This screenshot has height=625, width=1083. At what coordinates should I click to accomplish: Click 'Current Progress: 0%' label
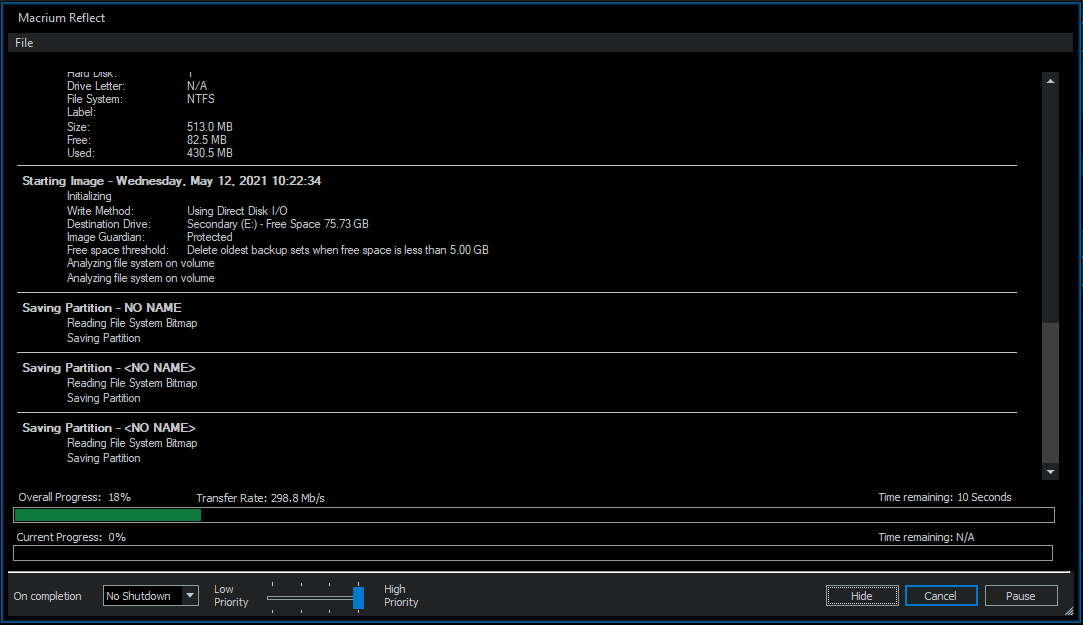point(71,537)
